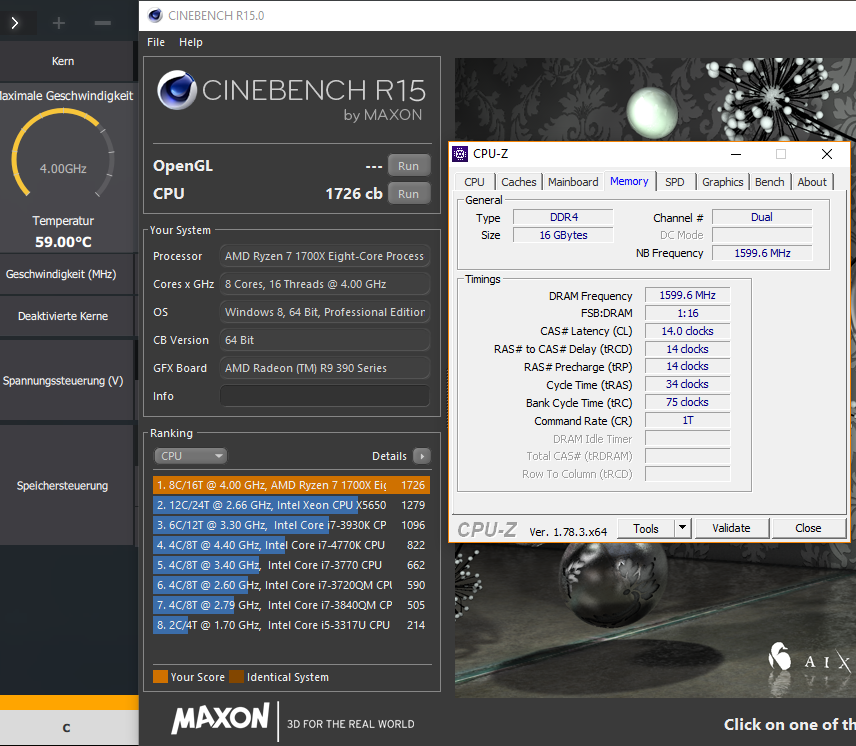
Task: Select ranking row 1 AMD Ryzen 7 1700X
Action: pyautogui.click(x=292, y=485)
